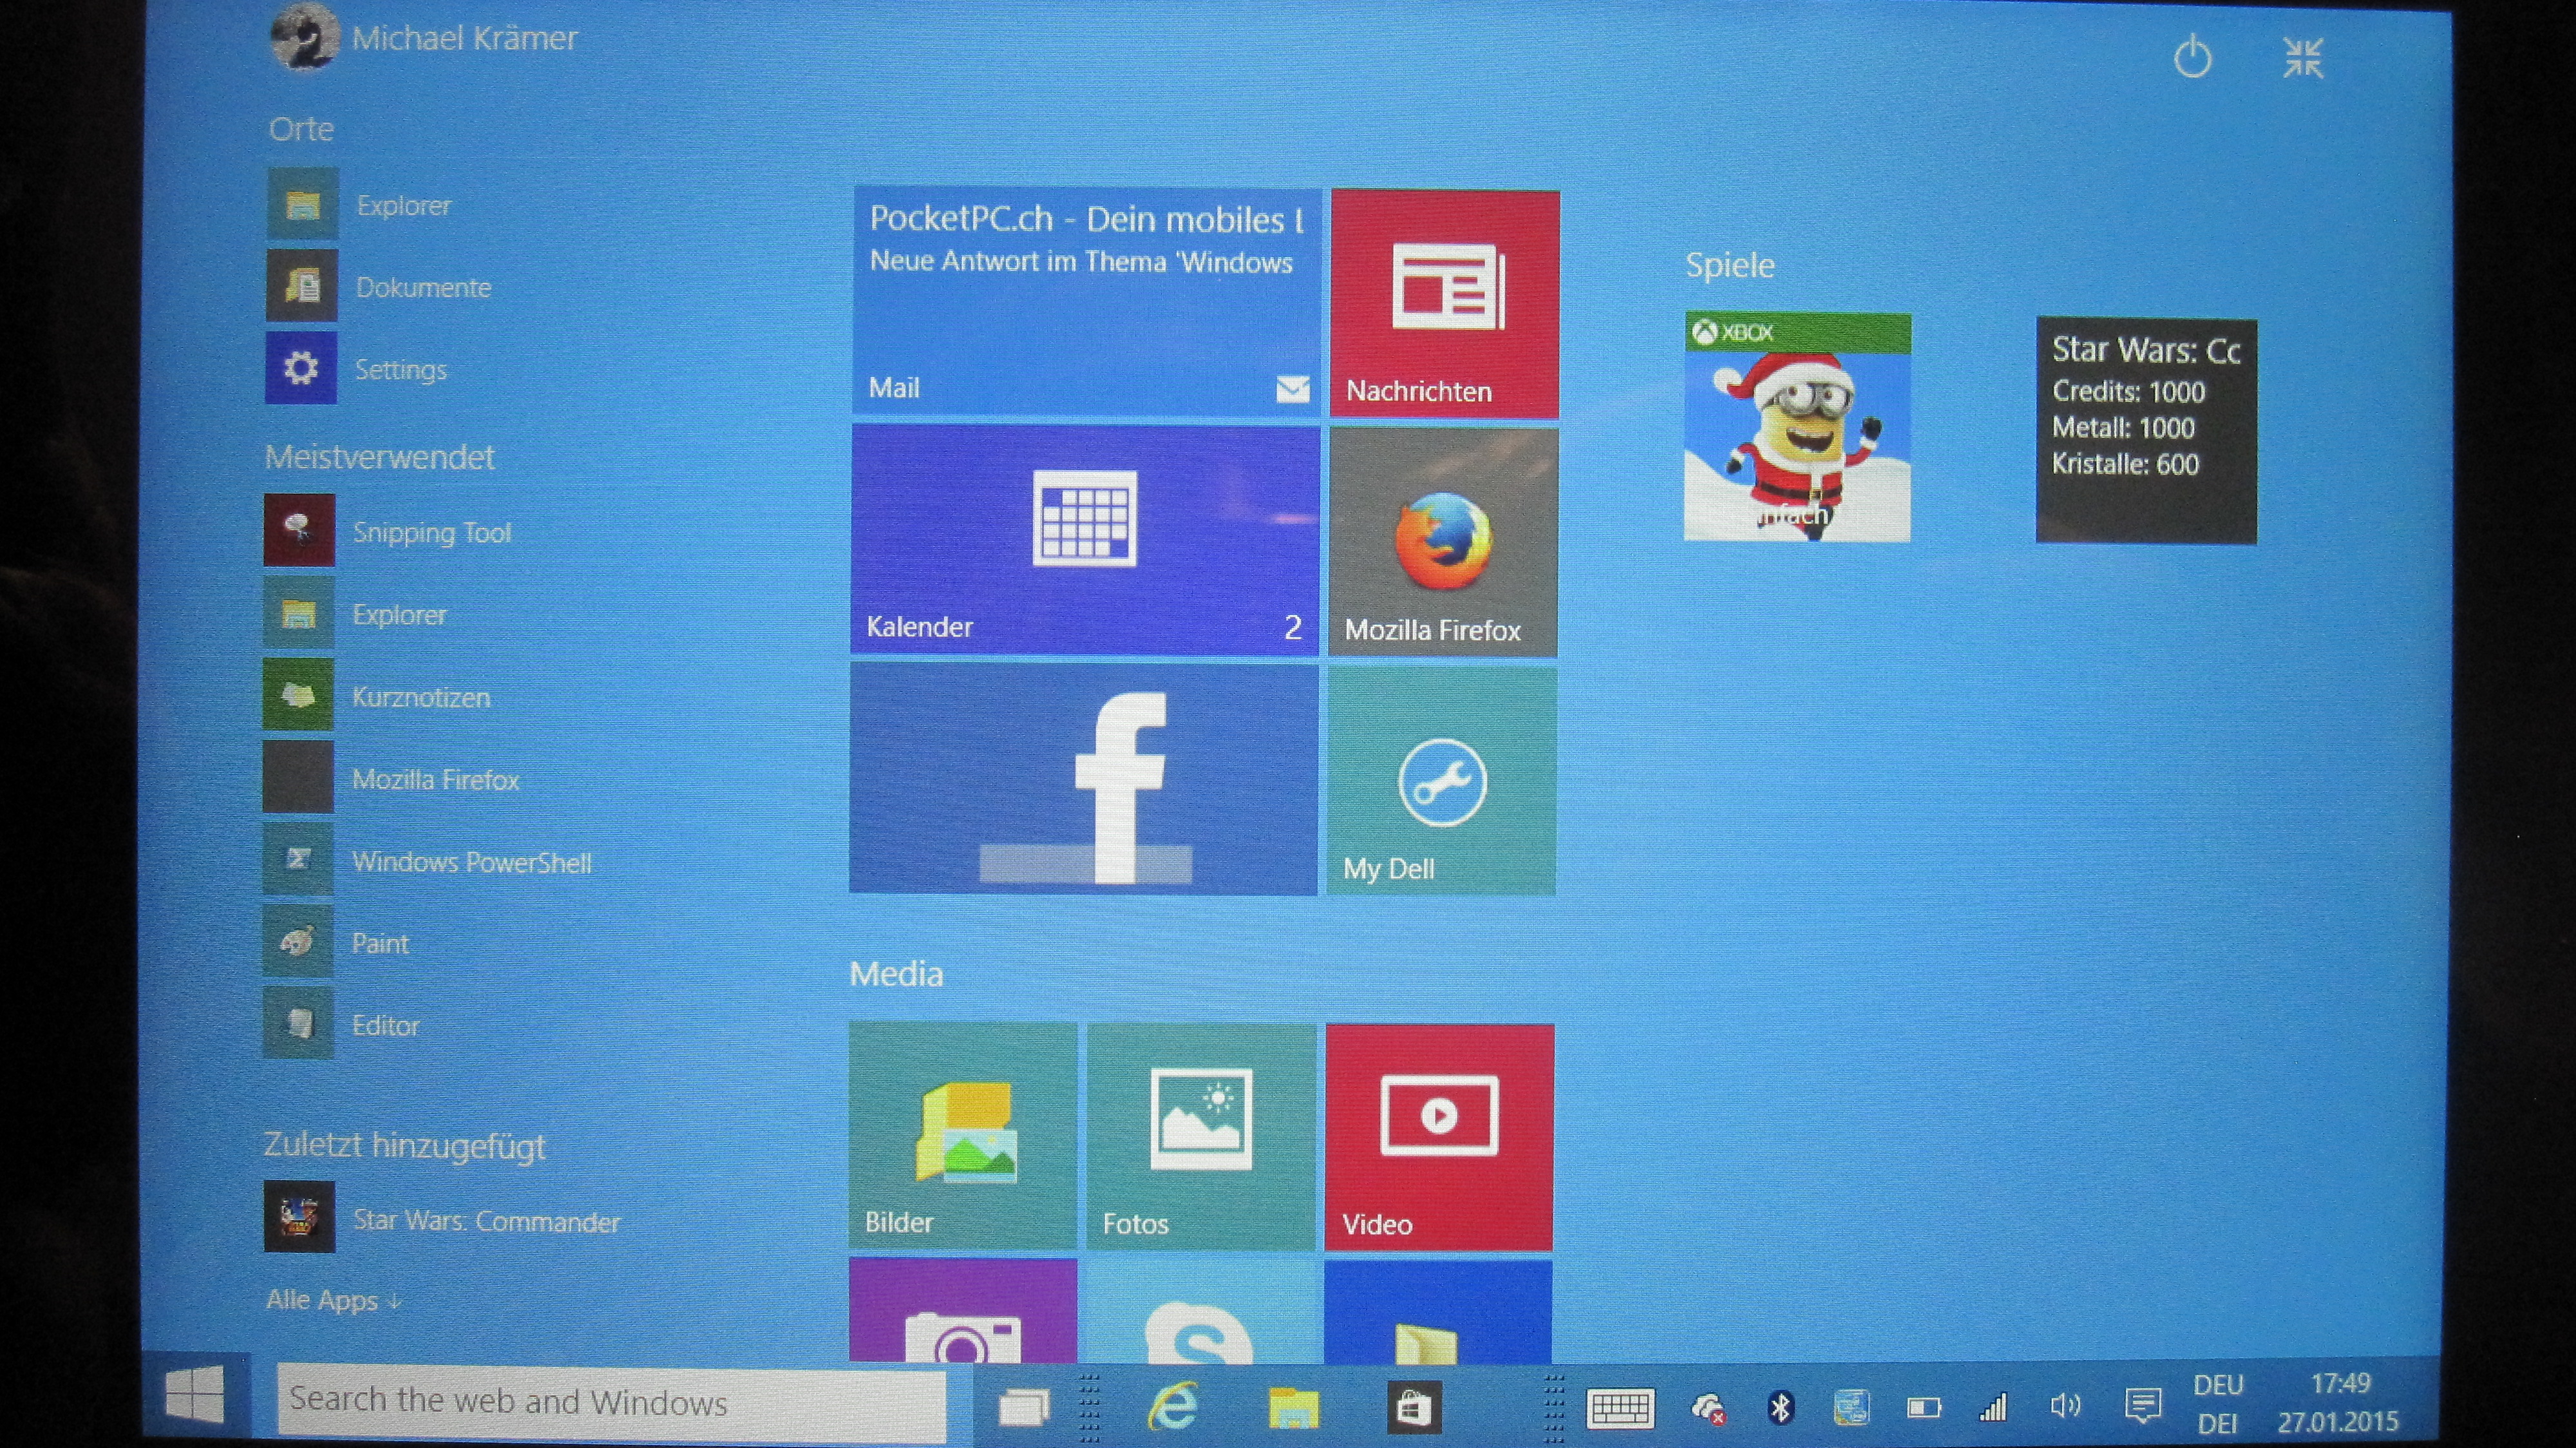Screen dimensions: 2576x1448
Task: Launch Snipping Tool
Action: pyautogui.click(x=388, y=532)
